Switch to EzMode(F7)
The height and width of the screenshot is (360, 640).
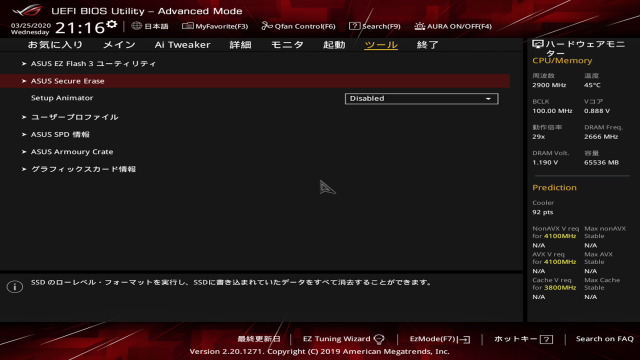(440, 339)
